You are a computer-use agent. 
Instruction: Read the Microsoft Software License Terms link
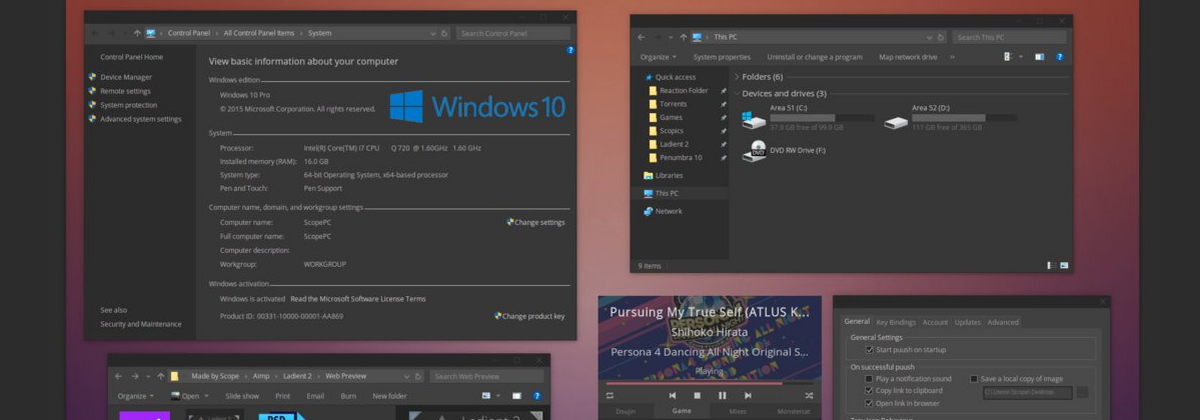tap(358, 298)
